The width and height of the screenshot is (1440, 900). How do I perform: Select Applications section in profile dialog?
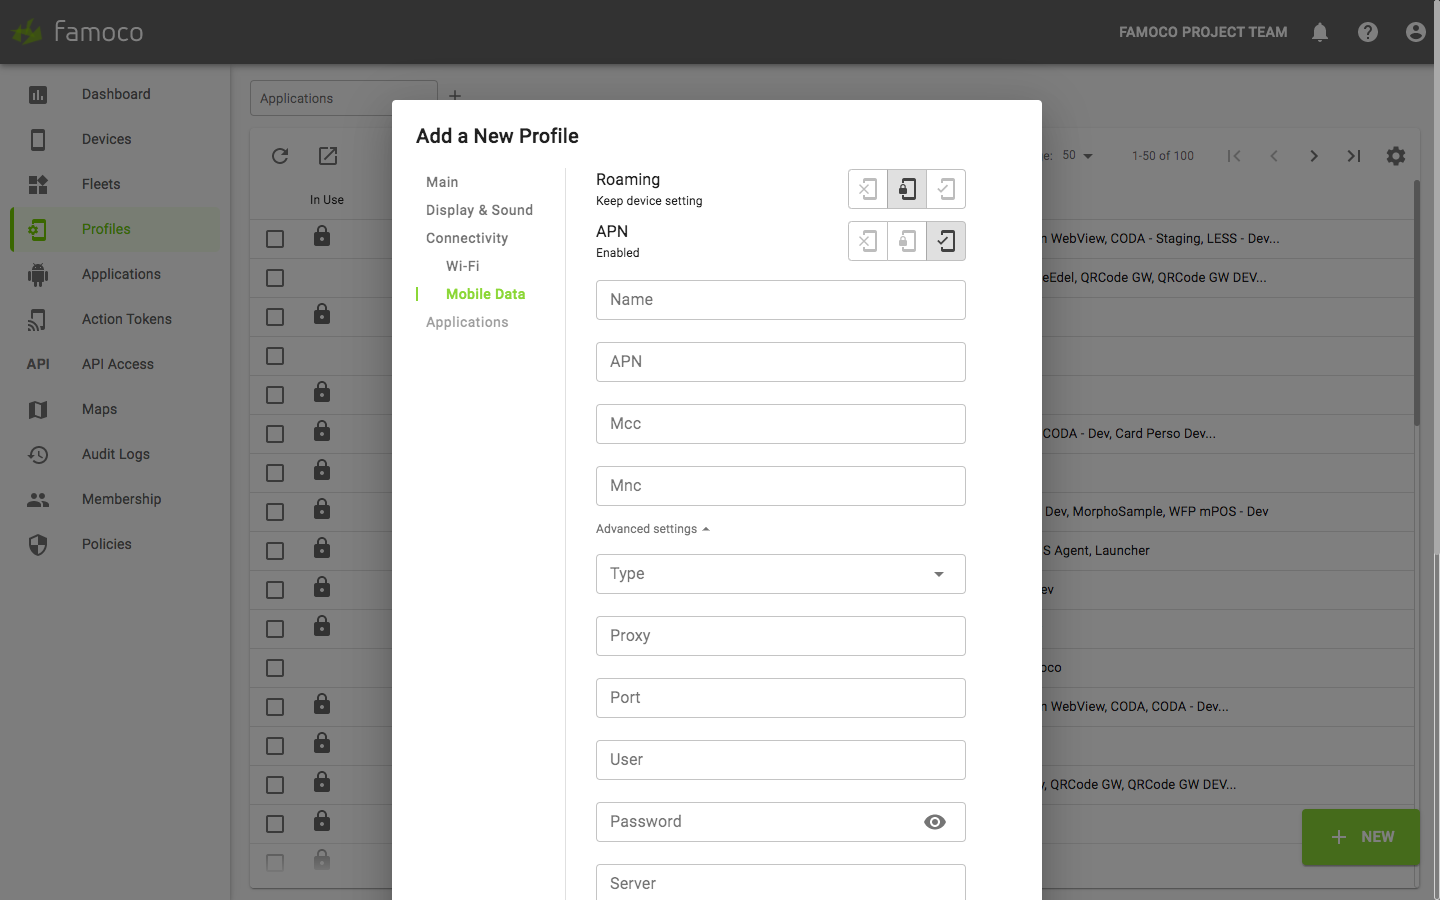tap(467, 322)
